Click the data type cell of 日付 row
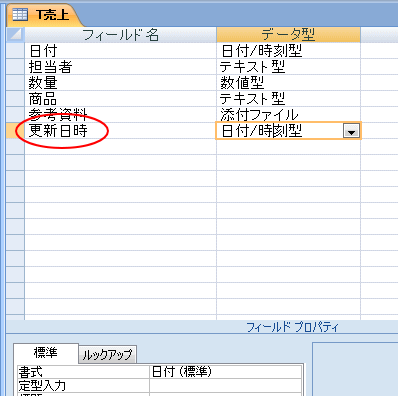The width and height of the screenshot is (398, 396). pos(288,51)
